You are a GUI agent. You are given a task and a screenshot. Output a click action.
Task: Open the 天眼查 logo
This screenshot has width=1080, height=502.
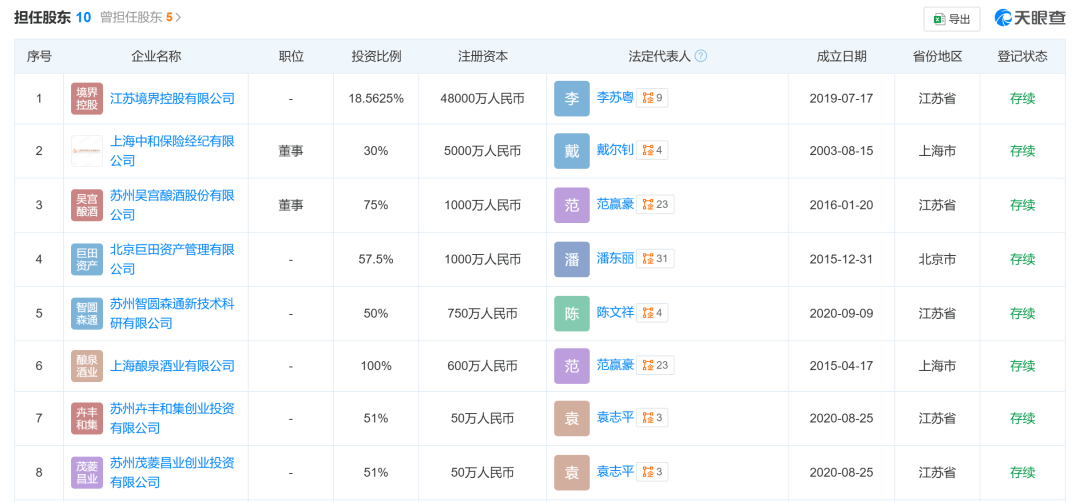[x=1030, y=19]
